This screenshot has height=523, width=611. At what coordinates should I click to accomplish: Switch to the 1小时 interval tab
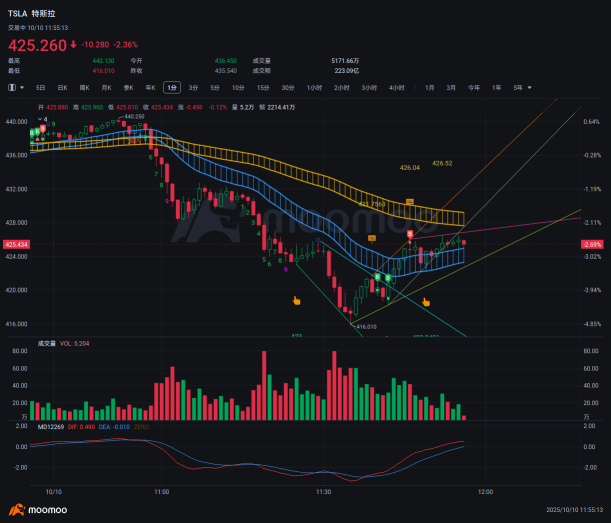pyautogui.click(x=315, y=88)
